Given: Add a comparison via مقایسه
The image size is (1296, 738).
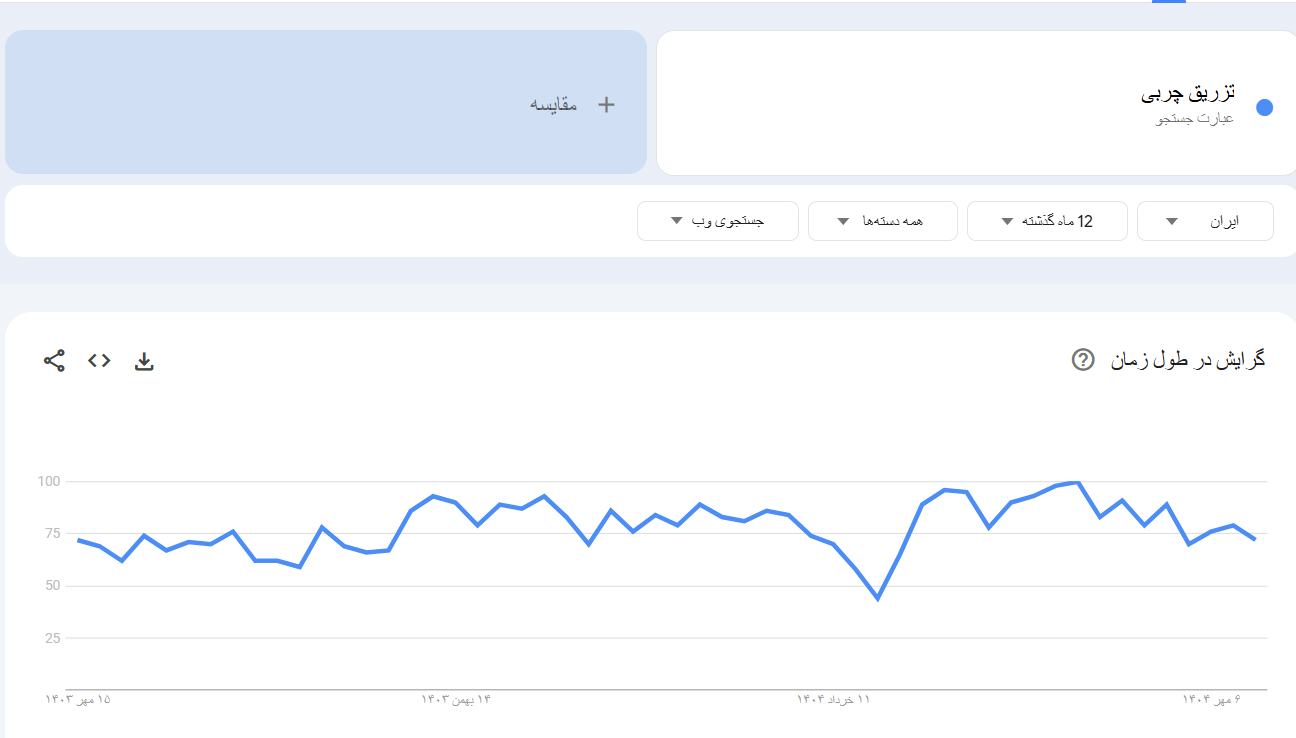Looking at the screenshot, I should point(554,105).
